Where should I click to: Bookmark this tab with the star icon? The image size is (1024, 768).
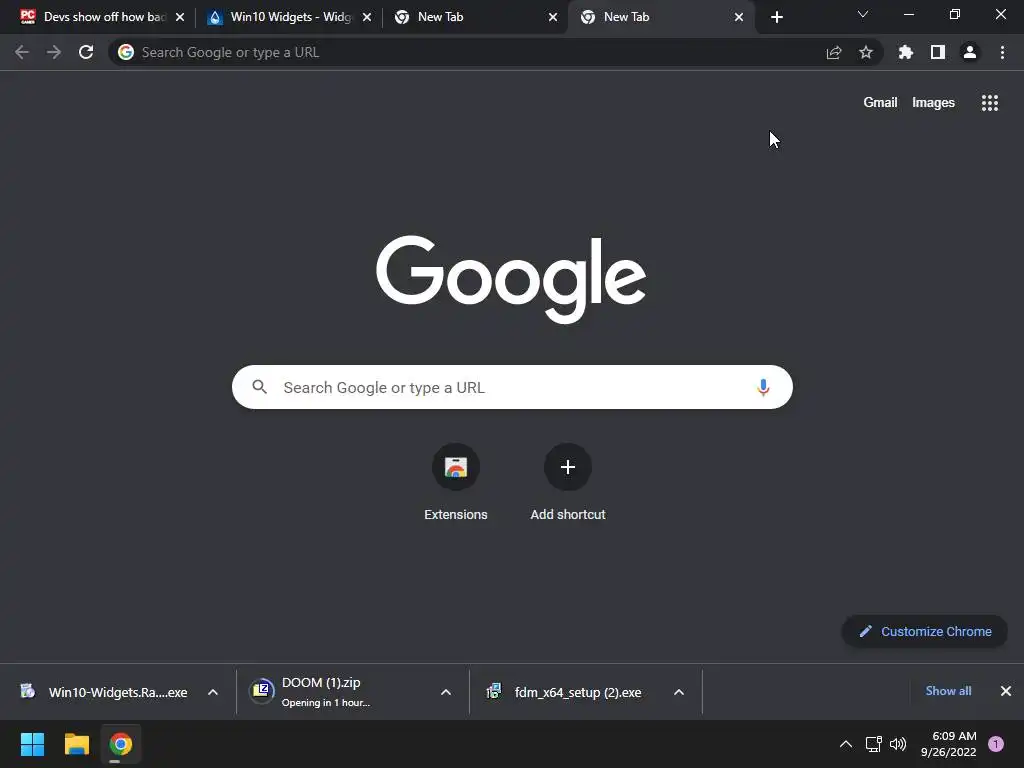tap(866, 52)
